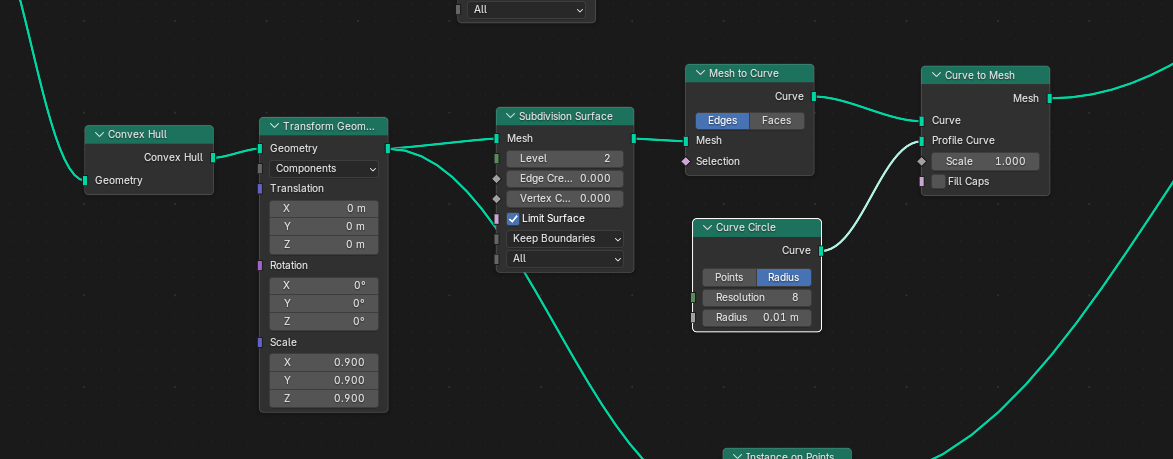
Task: Click Subdivision Surface Mesh output socket
Action: click(634, 138)
